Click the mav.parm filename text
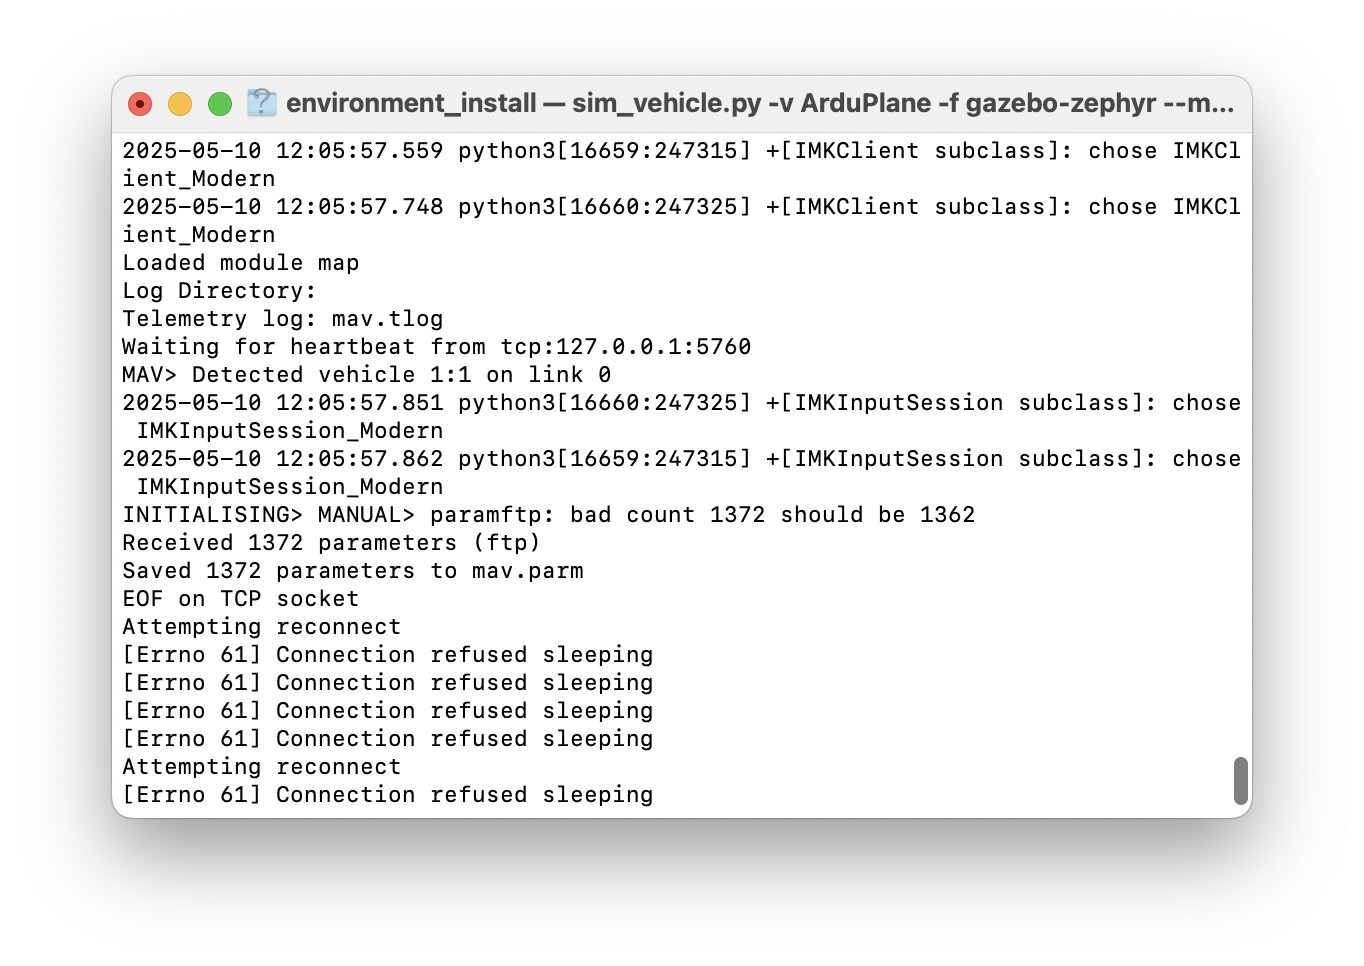The height and width of the screenshot is (966, 1364). pyautogui.click(x=528, y=571)
